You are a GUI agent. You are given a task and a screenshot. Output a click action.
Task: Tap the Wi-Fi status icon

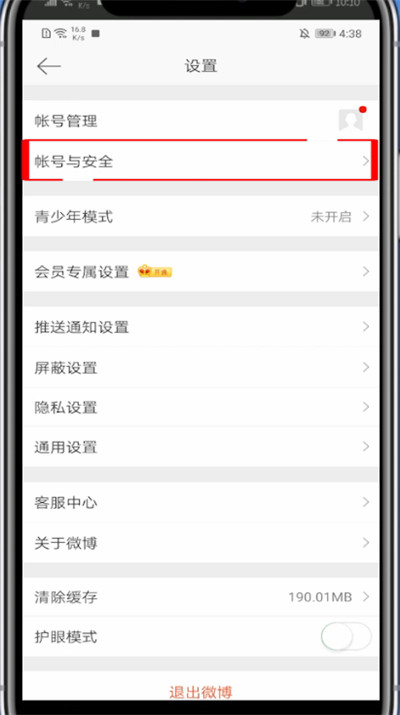(x=60, y=33)
